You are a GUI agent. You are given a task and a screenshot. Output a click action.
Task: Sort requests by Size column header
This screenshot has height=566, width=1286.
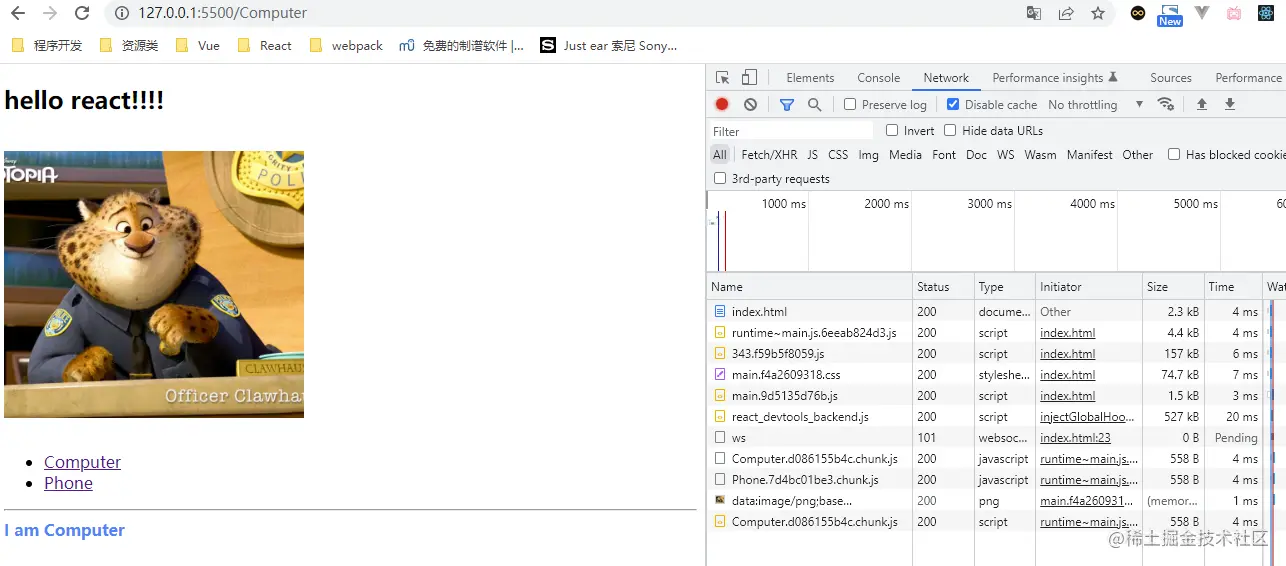pos(1172,287)
